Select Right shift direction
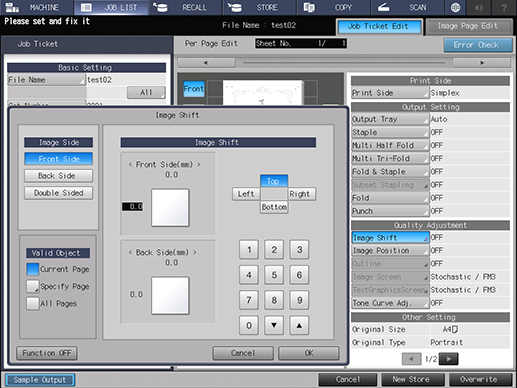The width and height of the screenshot is (517, 388). 301,194
